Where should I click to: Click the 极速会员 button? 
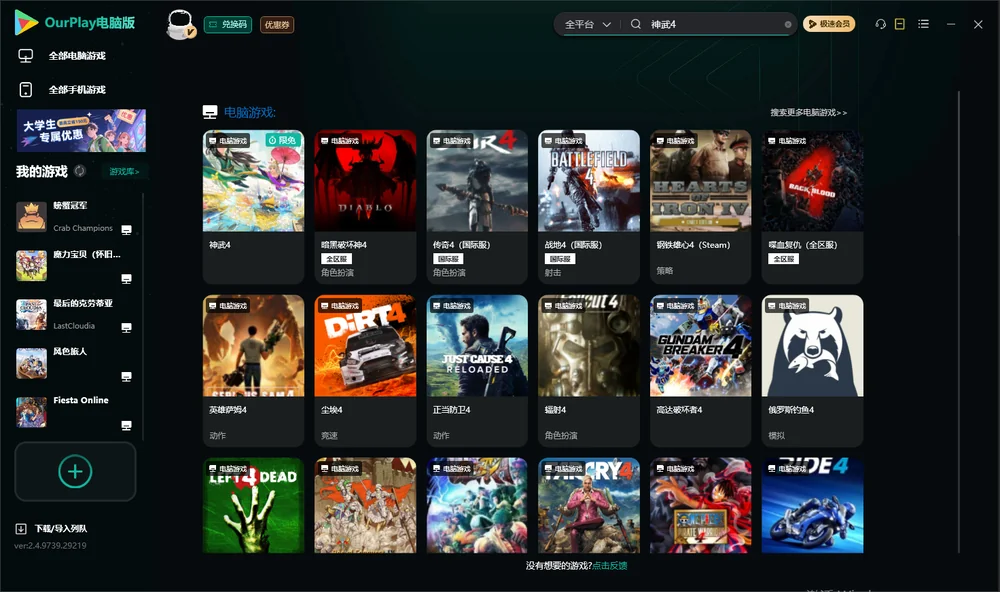click(x=828, y=24)
